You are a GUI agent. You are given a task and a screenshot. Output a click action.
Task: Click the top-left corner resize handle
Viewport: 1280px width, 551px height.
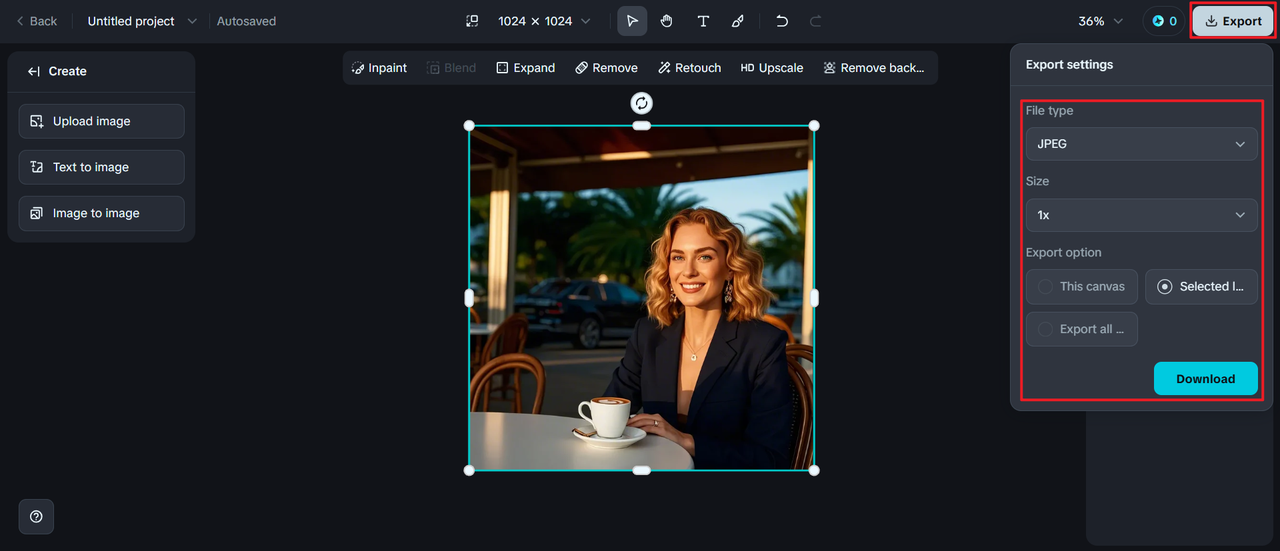pos(469,125)
